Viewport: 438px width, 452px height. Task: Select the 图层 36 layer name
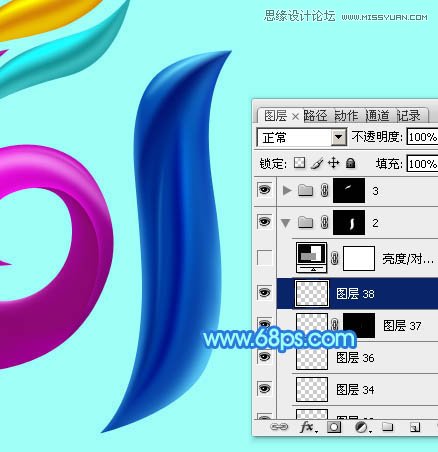click(355, 358)
